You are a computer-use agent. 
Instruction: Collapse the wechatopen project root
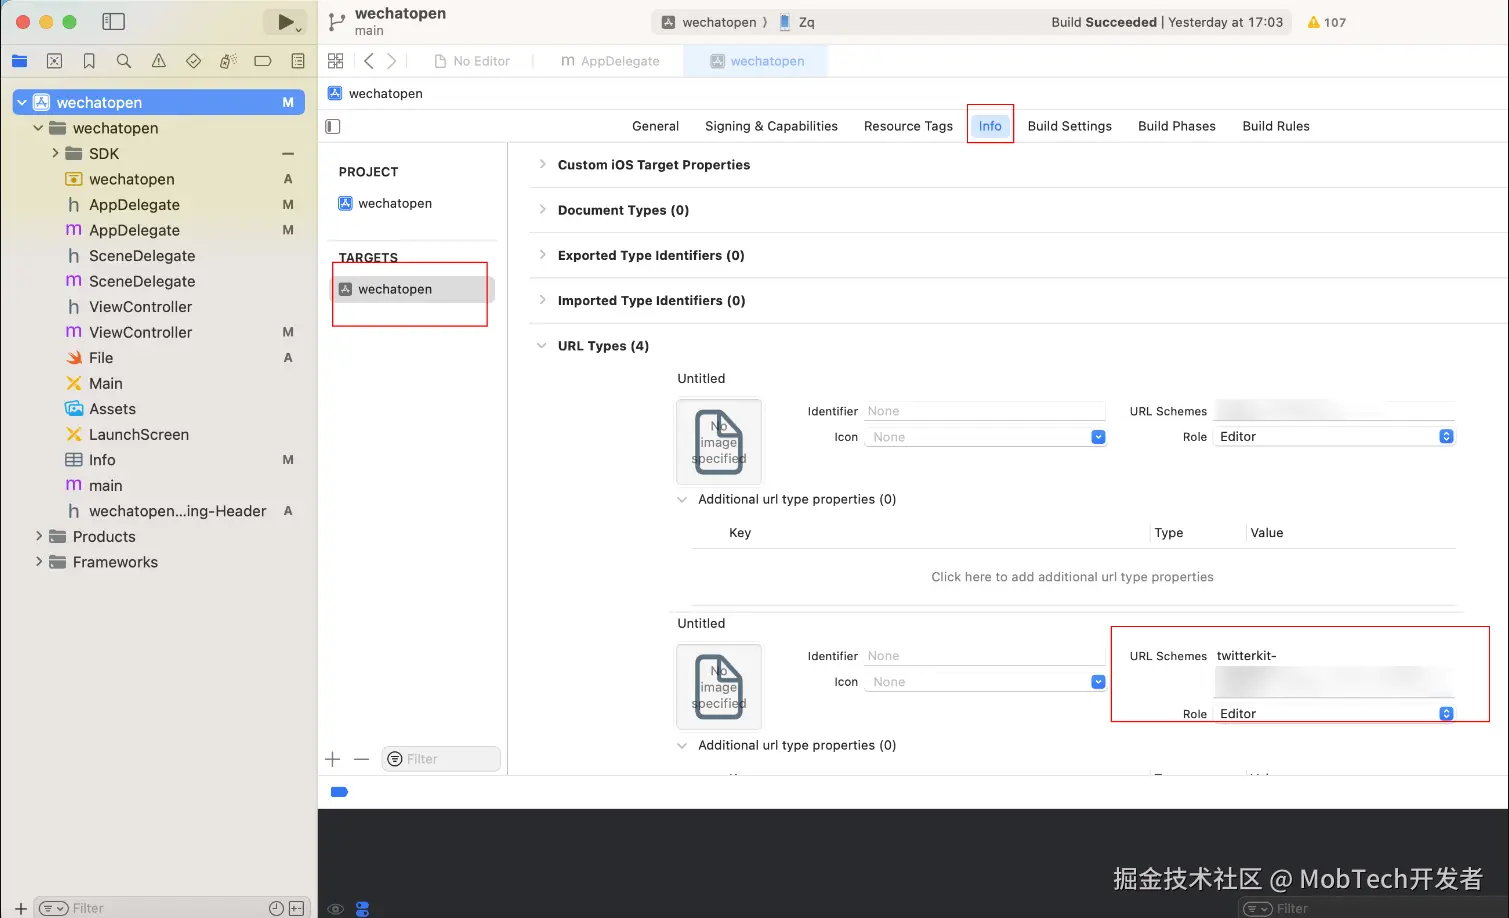tap(22, 102)
